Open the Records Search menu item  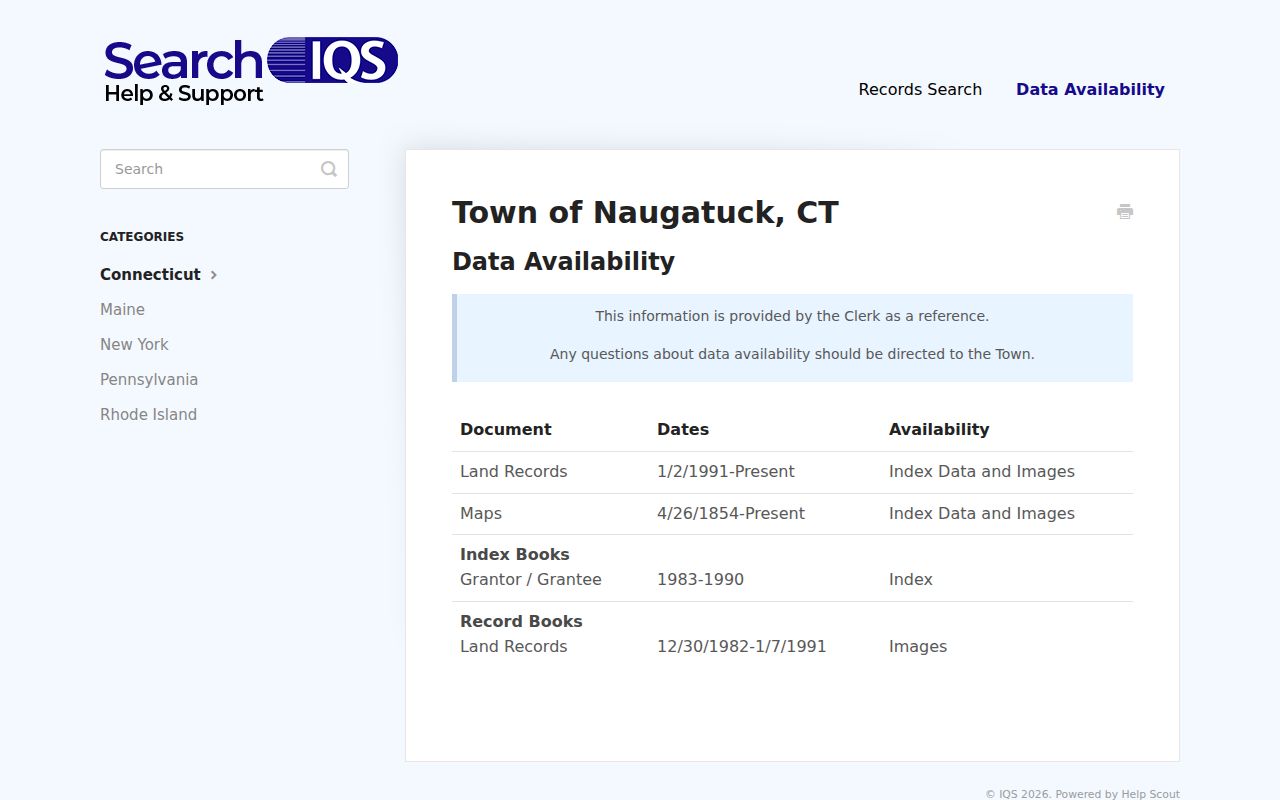click(920, 89)
